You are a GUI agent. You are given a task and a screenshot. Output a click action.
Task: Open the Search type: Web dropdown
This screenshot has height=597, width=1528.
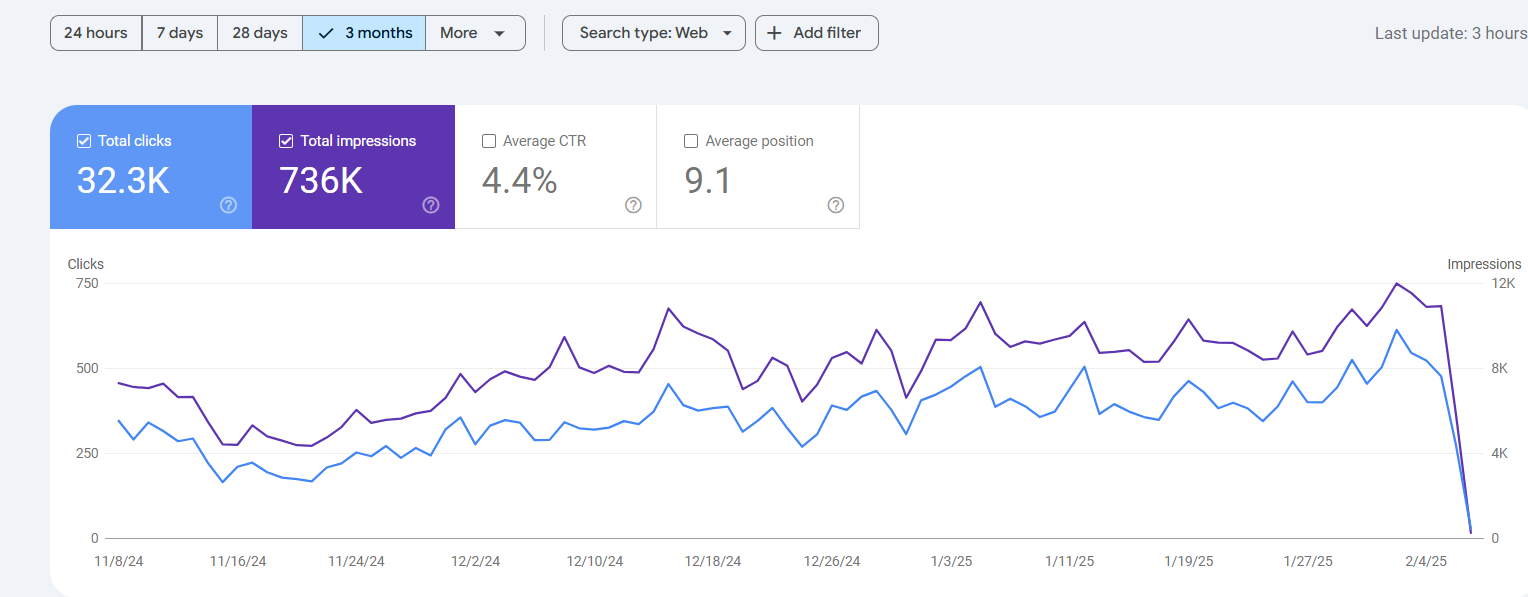(x=654, y=33)
